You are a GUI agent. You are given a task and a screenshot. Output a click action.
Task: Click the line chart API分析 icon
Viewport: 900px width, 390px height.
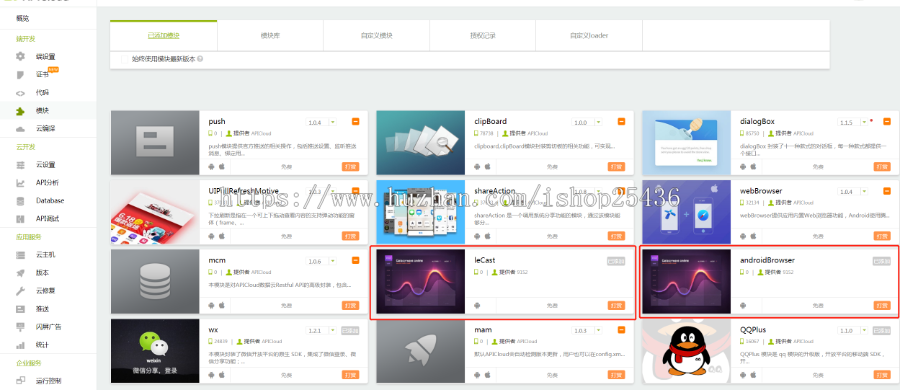tap(21, 183)
